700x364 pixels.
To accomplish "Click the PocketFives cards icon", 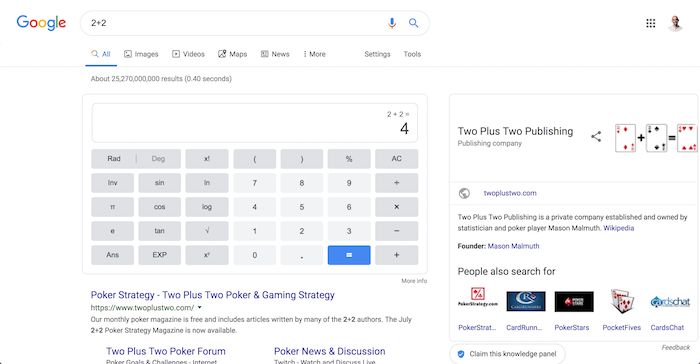I will coord(622,301).
